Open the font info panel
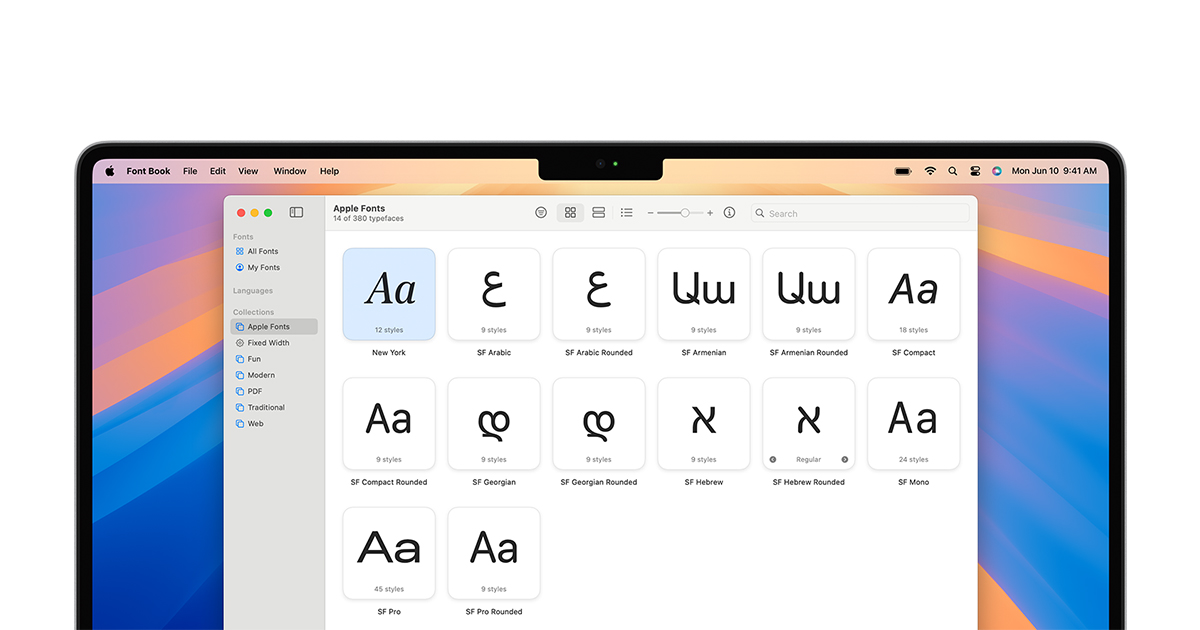Image resolution: width=1200 pixels, height=630 pixels. click(x=729, y=212)
